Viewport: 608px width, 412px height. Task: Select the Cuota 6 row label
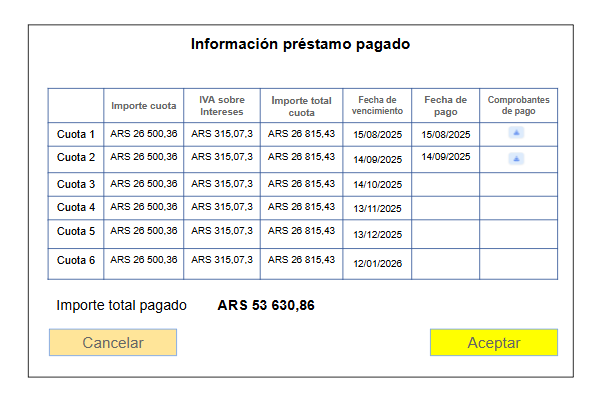tap(76, 260)
